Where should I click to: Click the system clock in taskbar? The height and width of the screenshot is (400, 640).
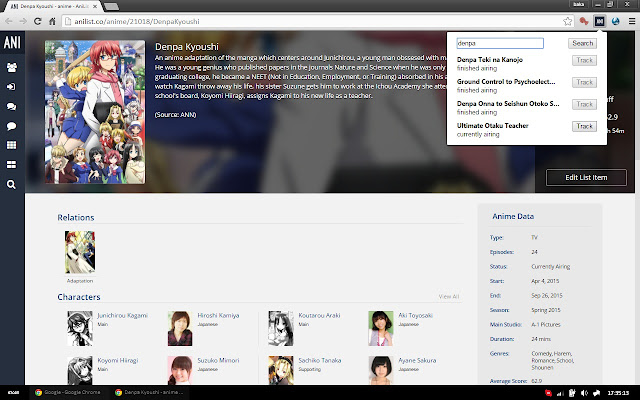618,393
